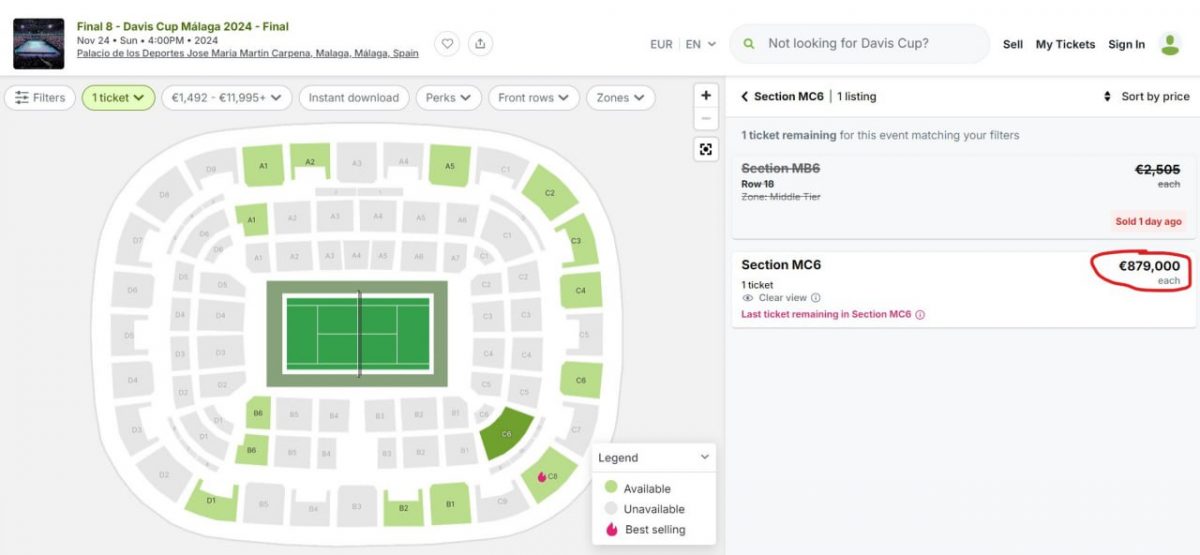Viewport: 1200px width, 555px height.
Task: Open the venue address link
Action: [247, 53]
